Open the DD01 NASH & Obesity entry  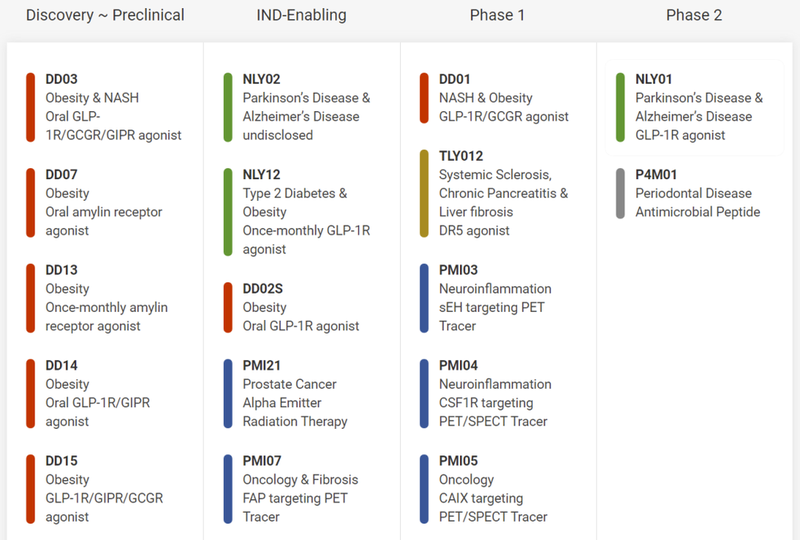(x=503, y=98)
